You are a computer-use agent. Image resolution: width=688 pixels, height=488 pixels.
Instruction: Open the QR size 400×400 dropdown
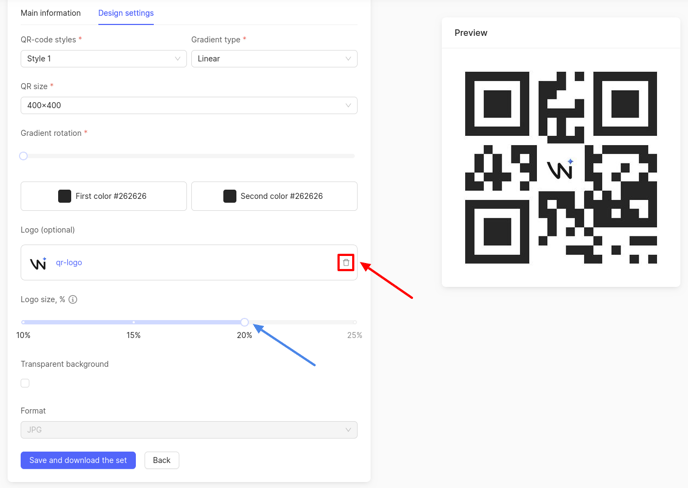pos(188,105)
